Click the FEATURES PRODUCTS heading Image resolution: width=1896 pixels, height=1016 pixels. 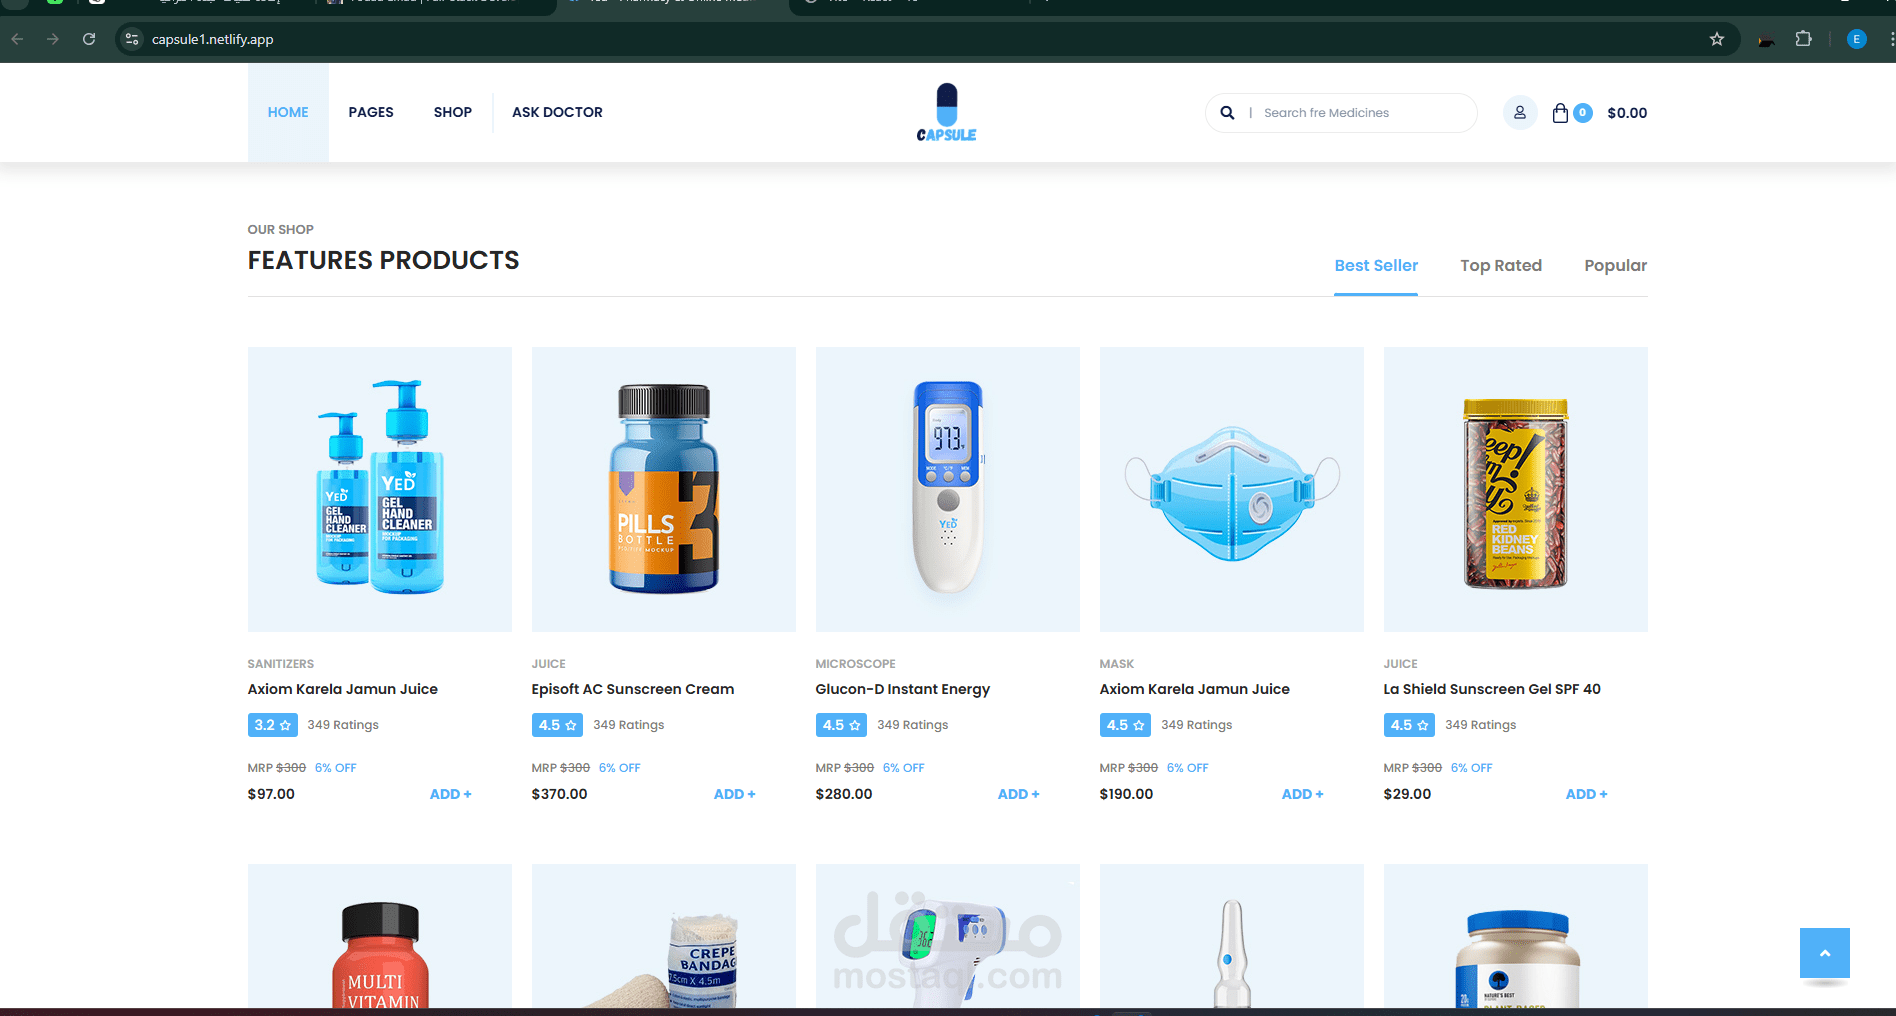coord(384,260)
